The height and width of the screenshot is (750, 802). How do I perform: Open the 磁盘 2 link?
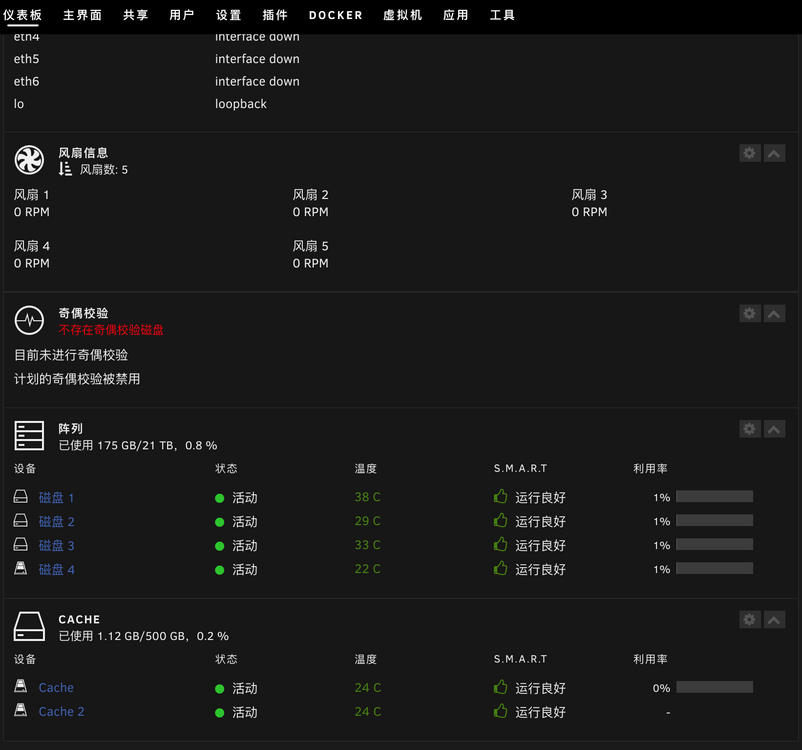[x=56, y=521]
